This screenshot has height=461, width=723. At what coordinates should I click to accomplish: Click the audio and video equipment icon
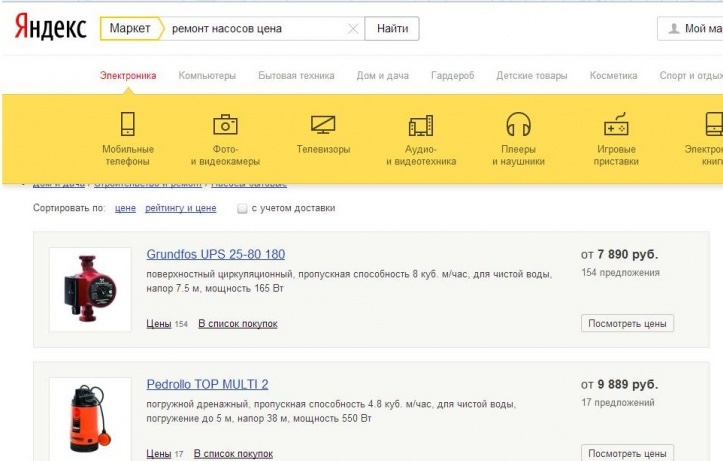coord(421,125)
